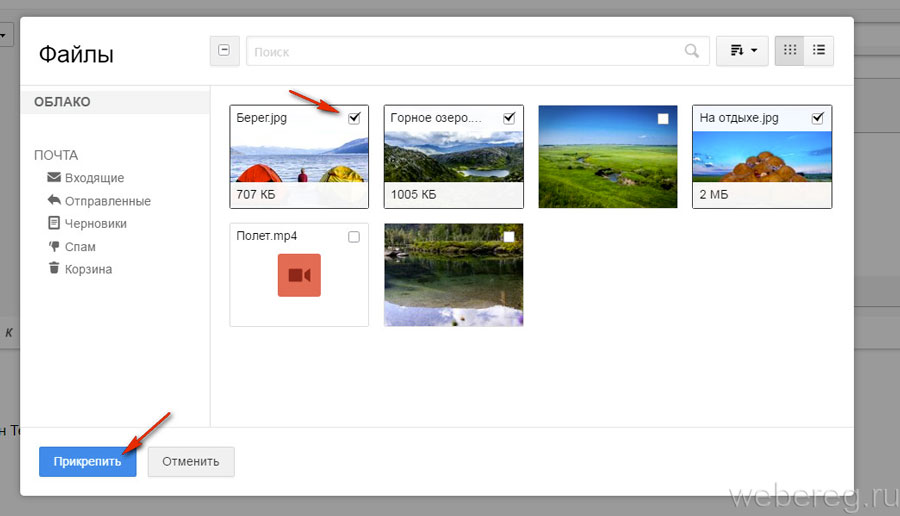Click the Корзина trash icon
Image resolution: width=900 pixels, height=516 pixels.
54,267
